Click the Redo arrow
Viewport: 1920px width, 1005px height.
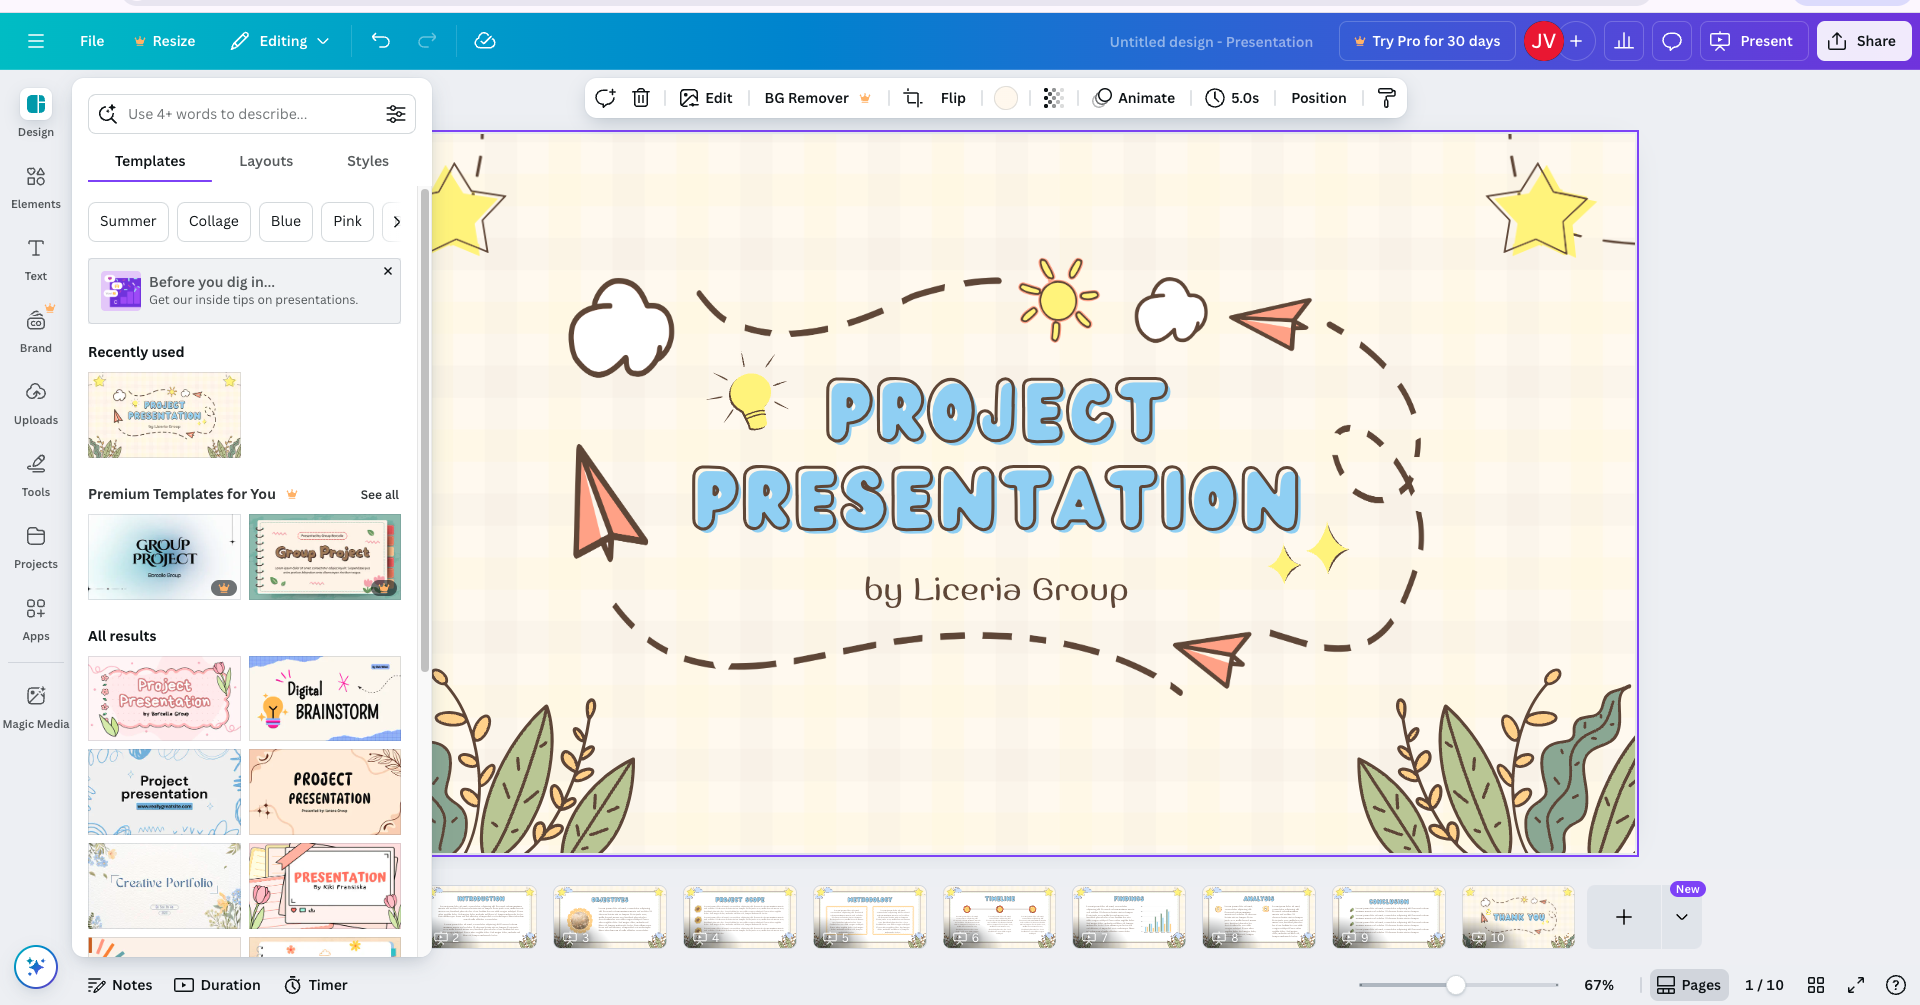point(427,41)
